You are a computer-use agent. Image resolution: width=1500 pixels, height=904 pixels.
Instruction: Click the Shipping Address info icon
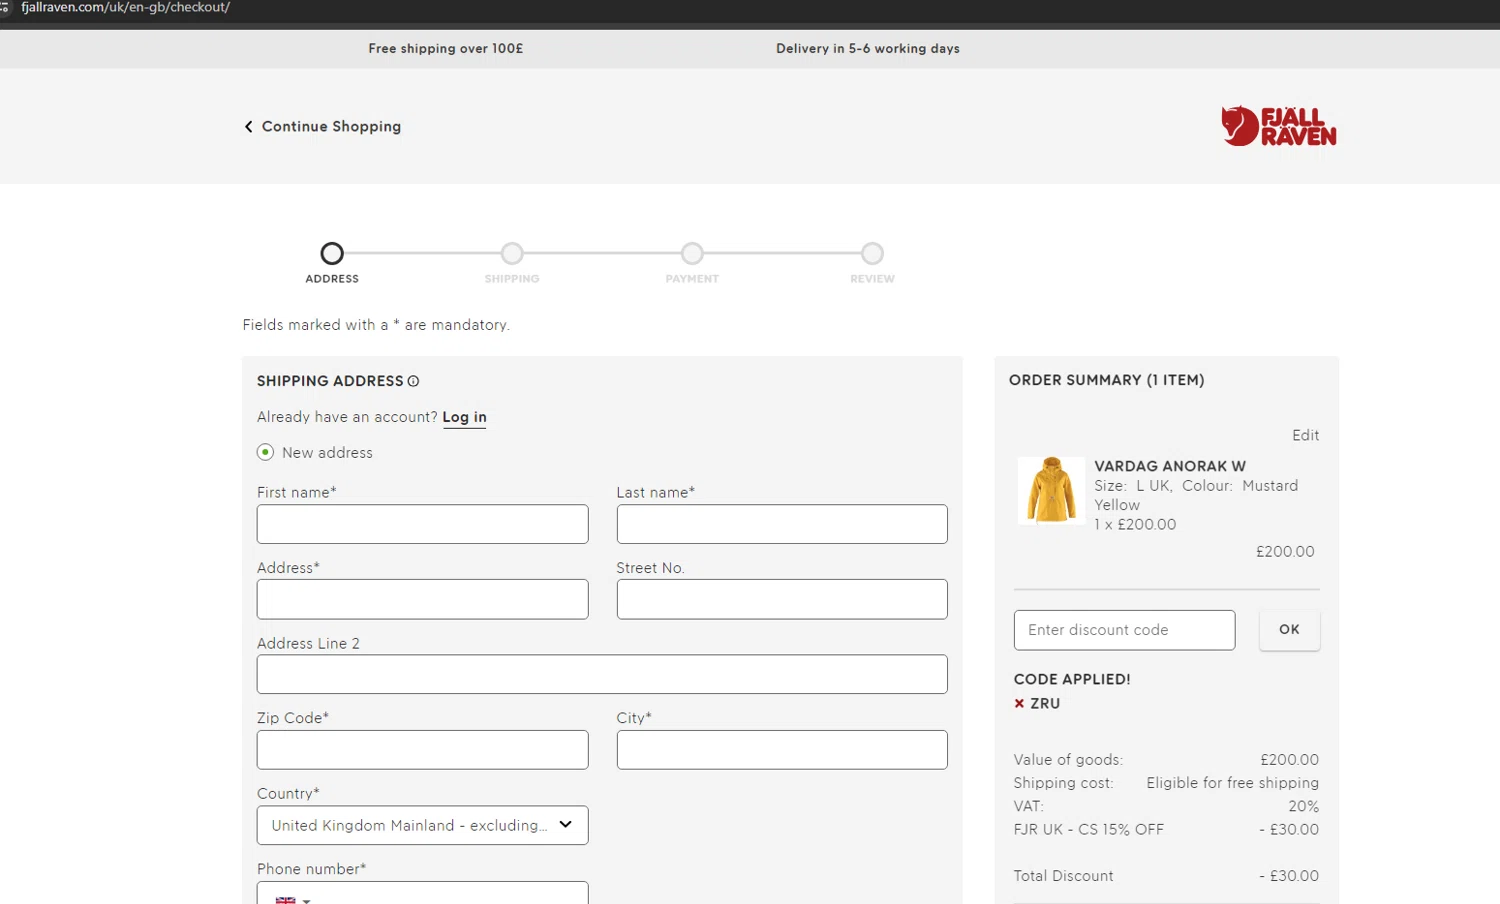tap(413, 381)
